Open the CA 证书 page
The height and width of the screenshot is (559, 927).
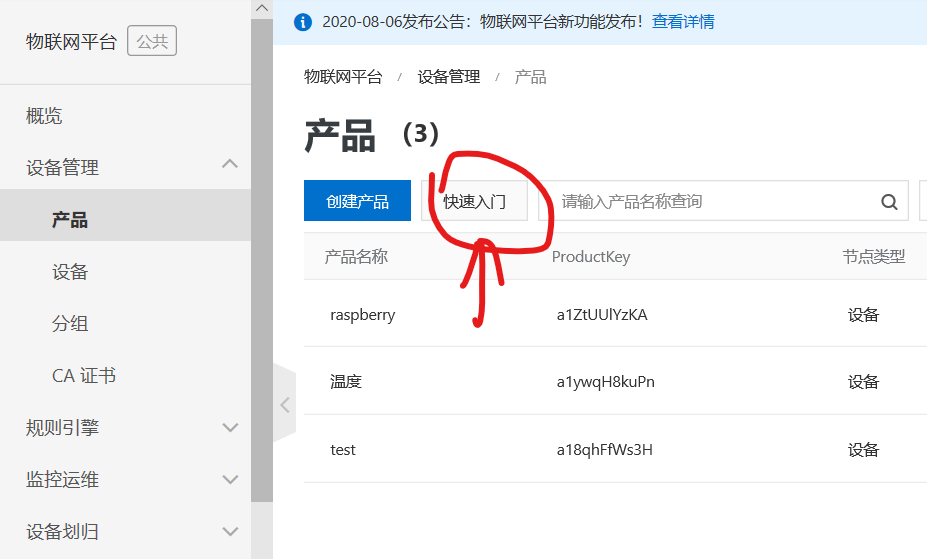pos(83,376)
